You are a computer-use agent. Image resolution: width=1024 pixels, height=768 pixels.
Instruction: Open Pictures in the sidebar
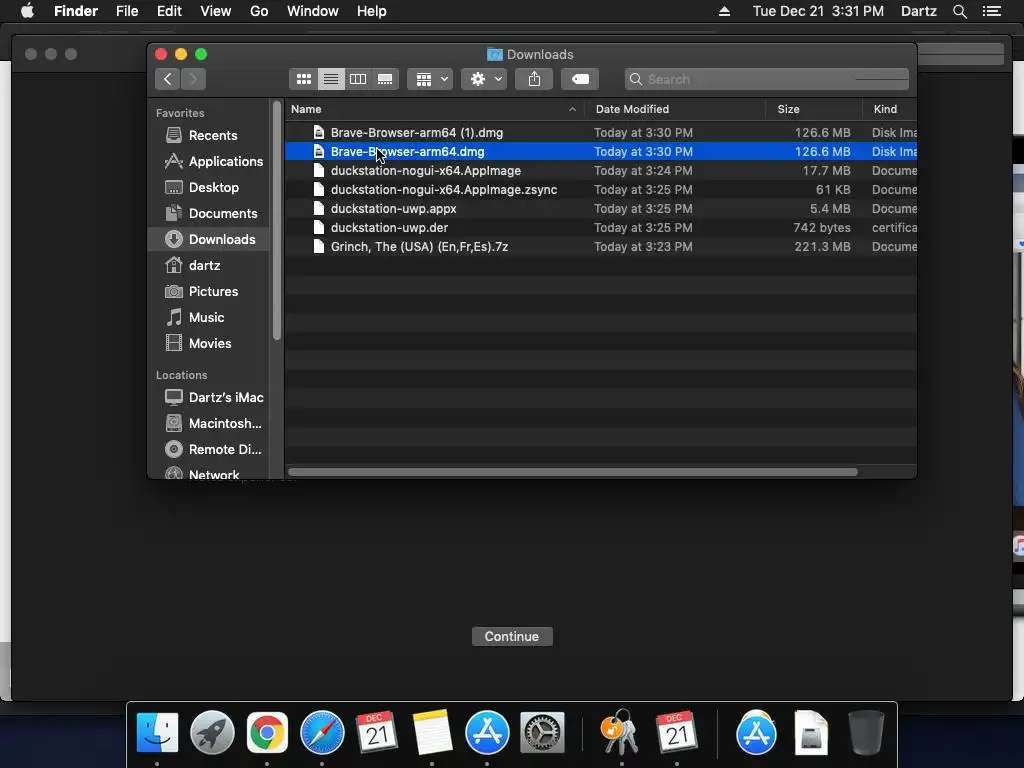(209, 291)
